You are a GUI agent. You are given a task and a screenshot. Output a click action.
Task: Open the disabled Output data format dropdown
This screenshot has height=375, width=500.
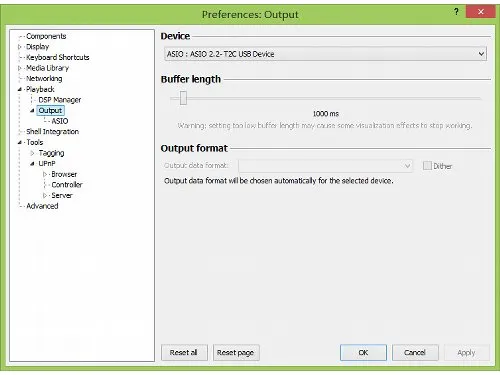tap(325, 166)
